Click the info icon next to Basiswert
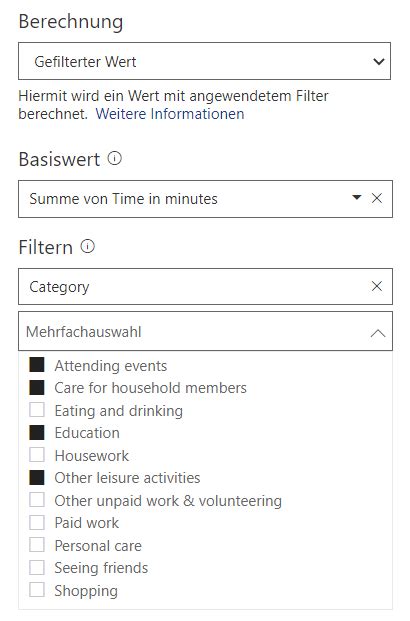Viewport: 410px width, 621px height. click(114, 158)
